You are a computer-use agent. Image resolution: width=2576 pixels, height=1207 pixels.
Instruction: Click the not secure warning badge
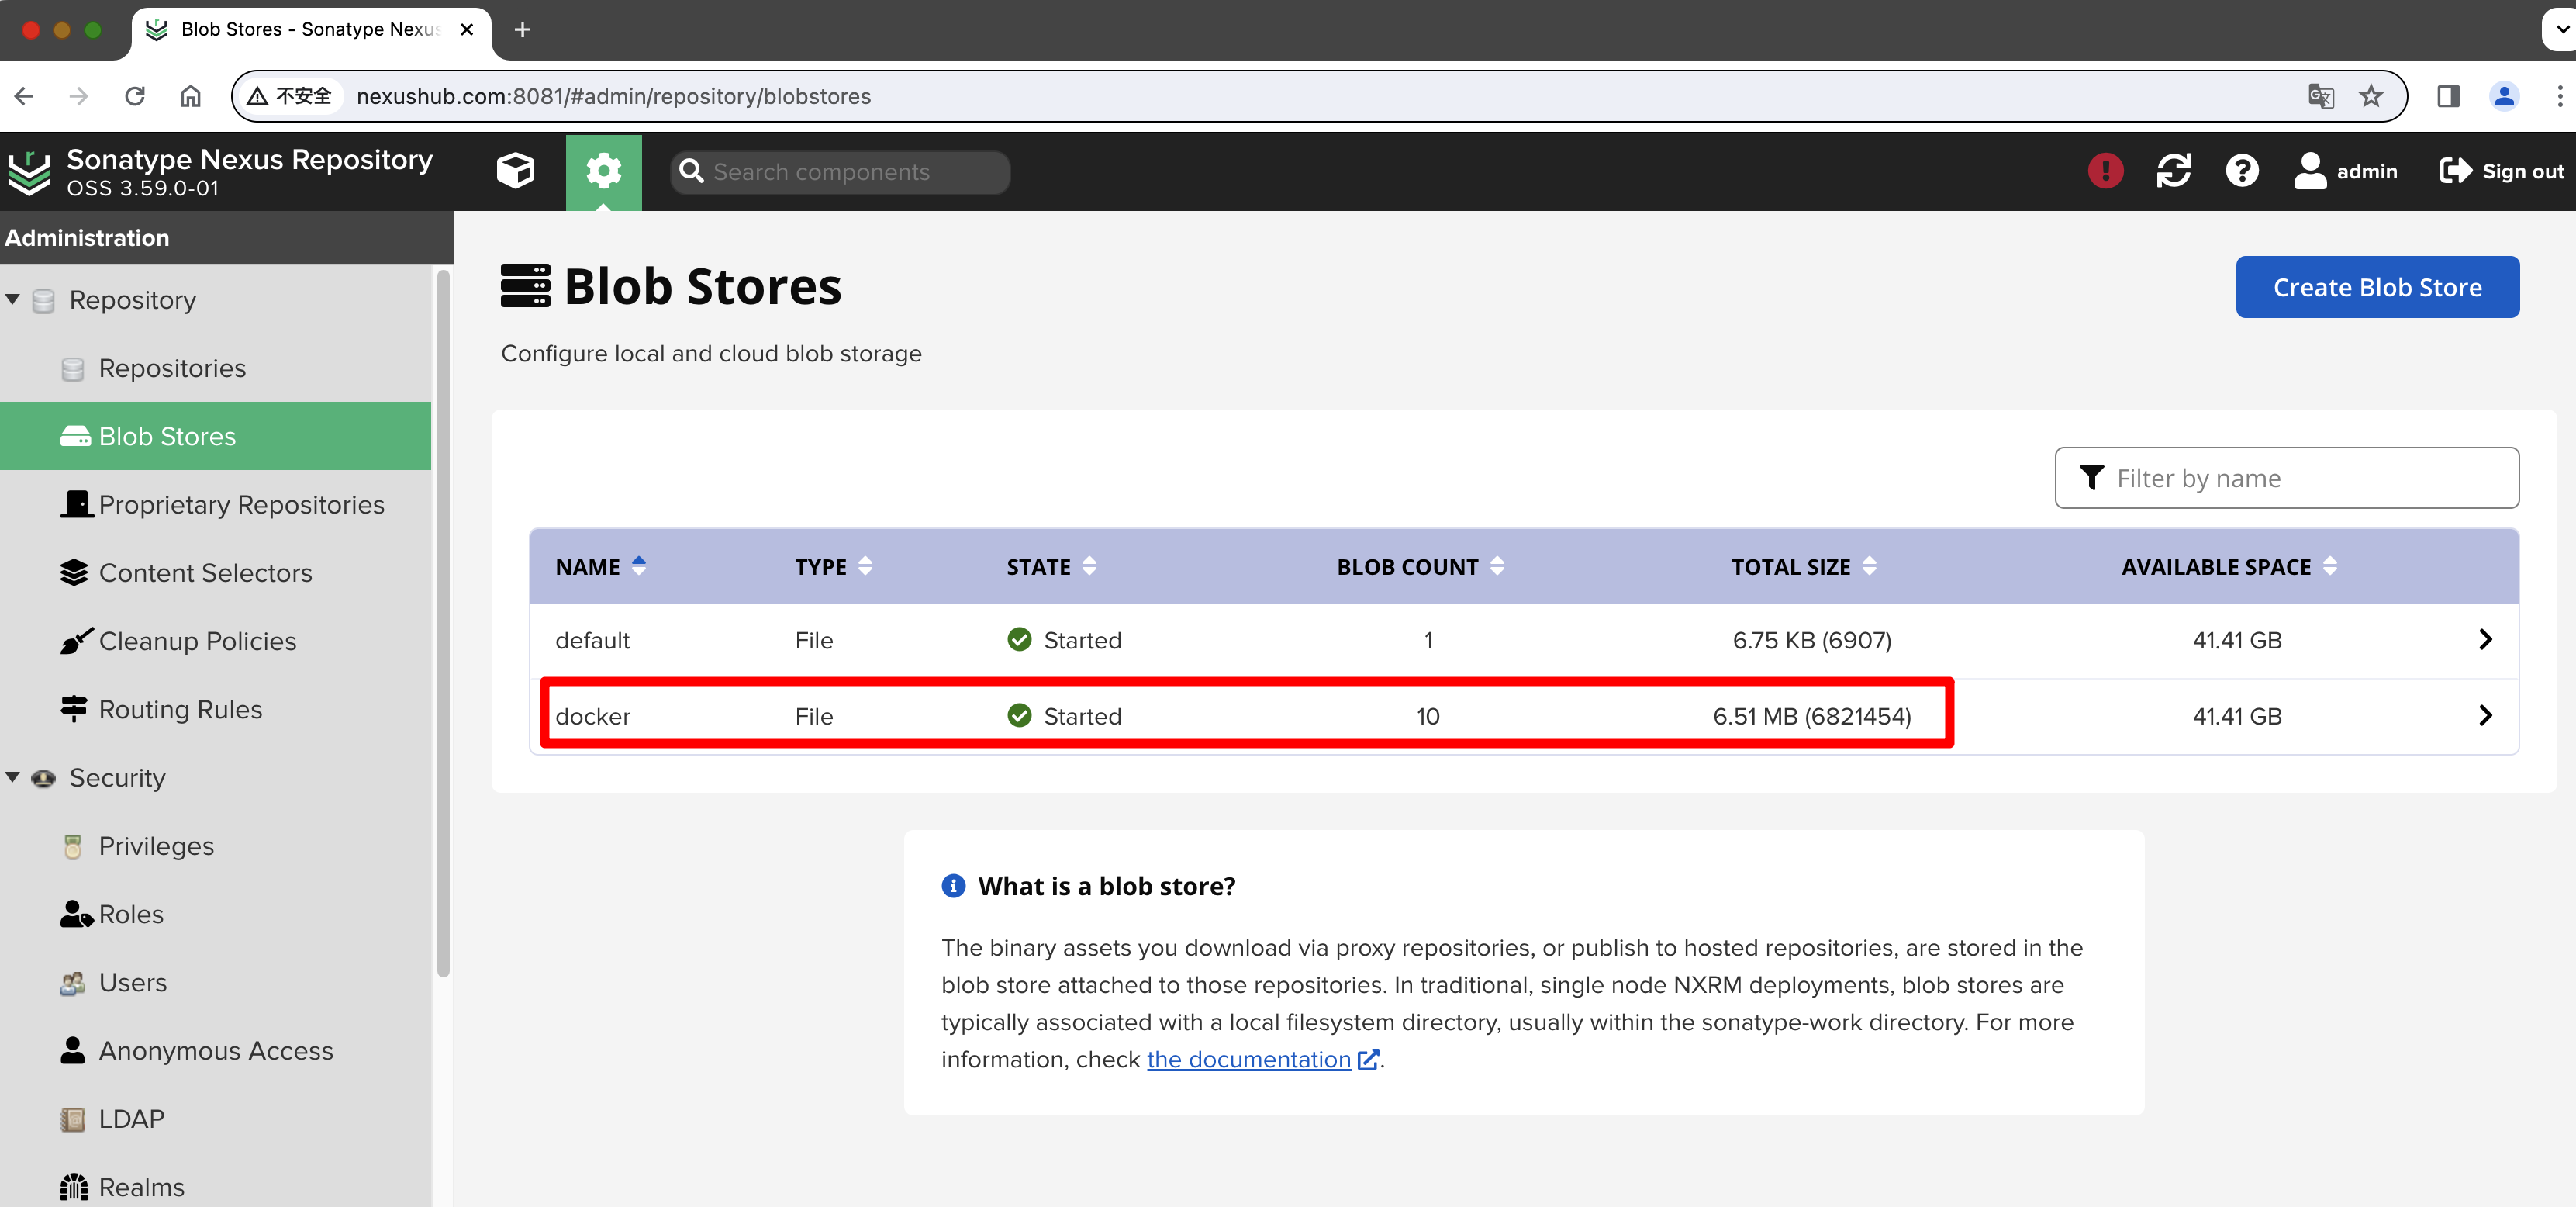290,96
